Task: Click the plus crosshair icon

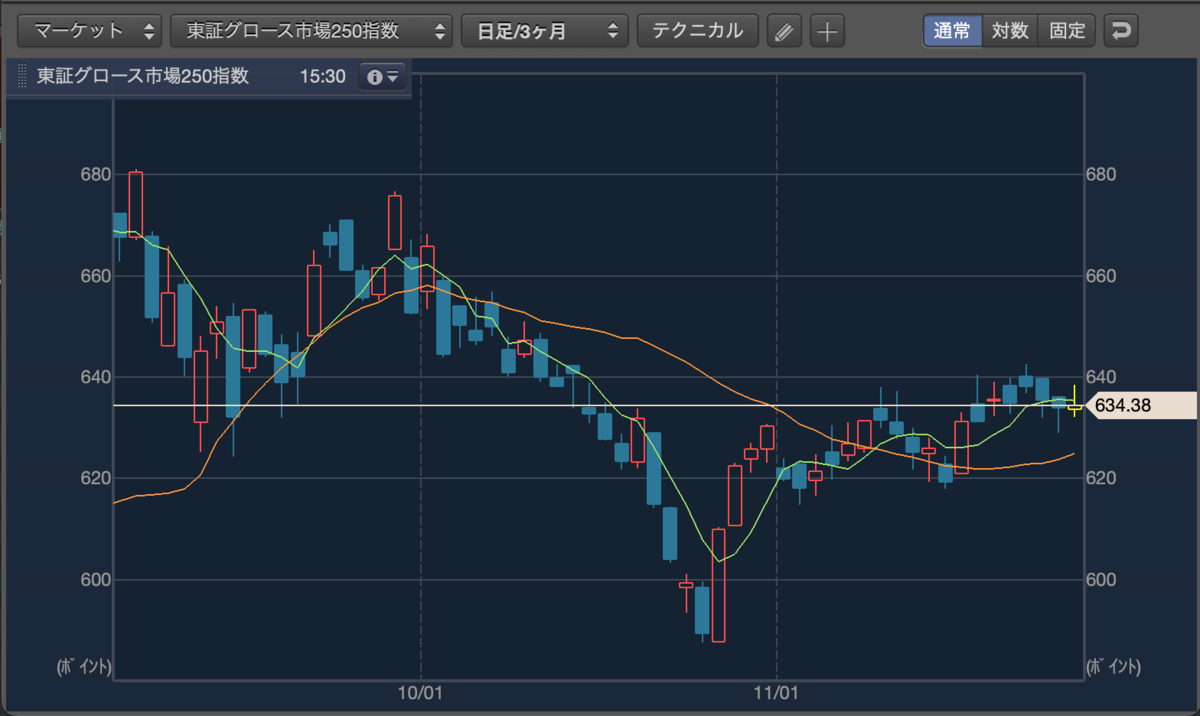Action: pyautogui.click(x=826, y=31)
